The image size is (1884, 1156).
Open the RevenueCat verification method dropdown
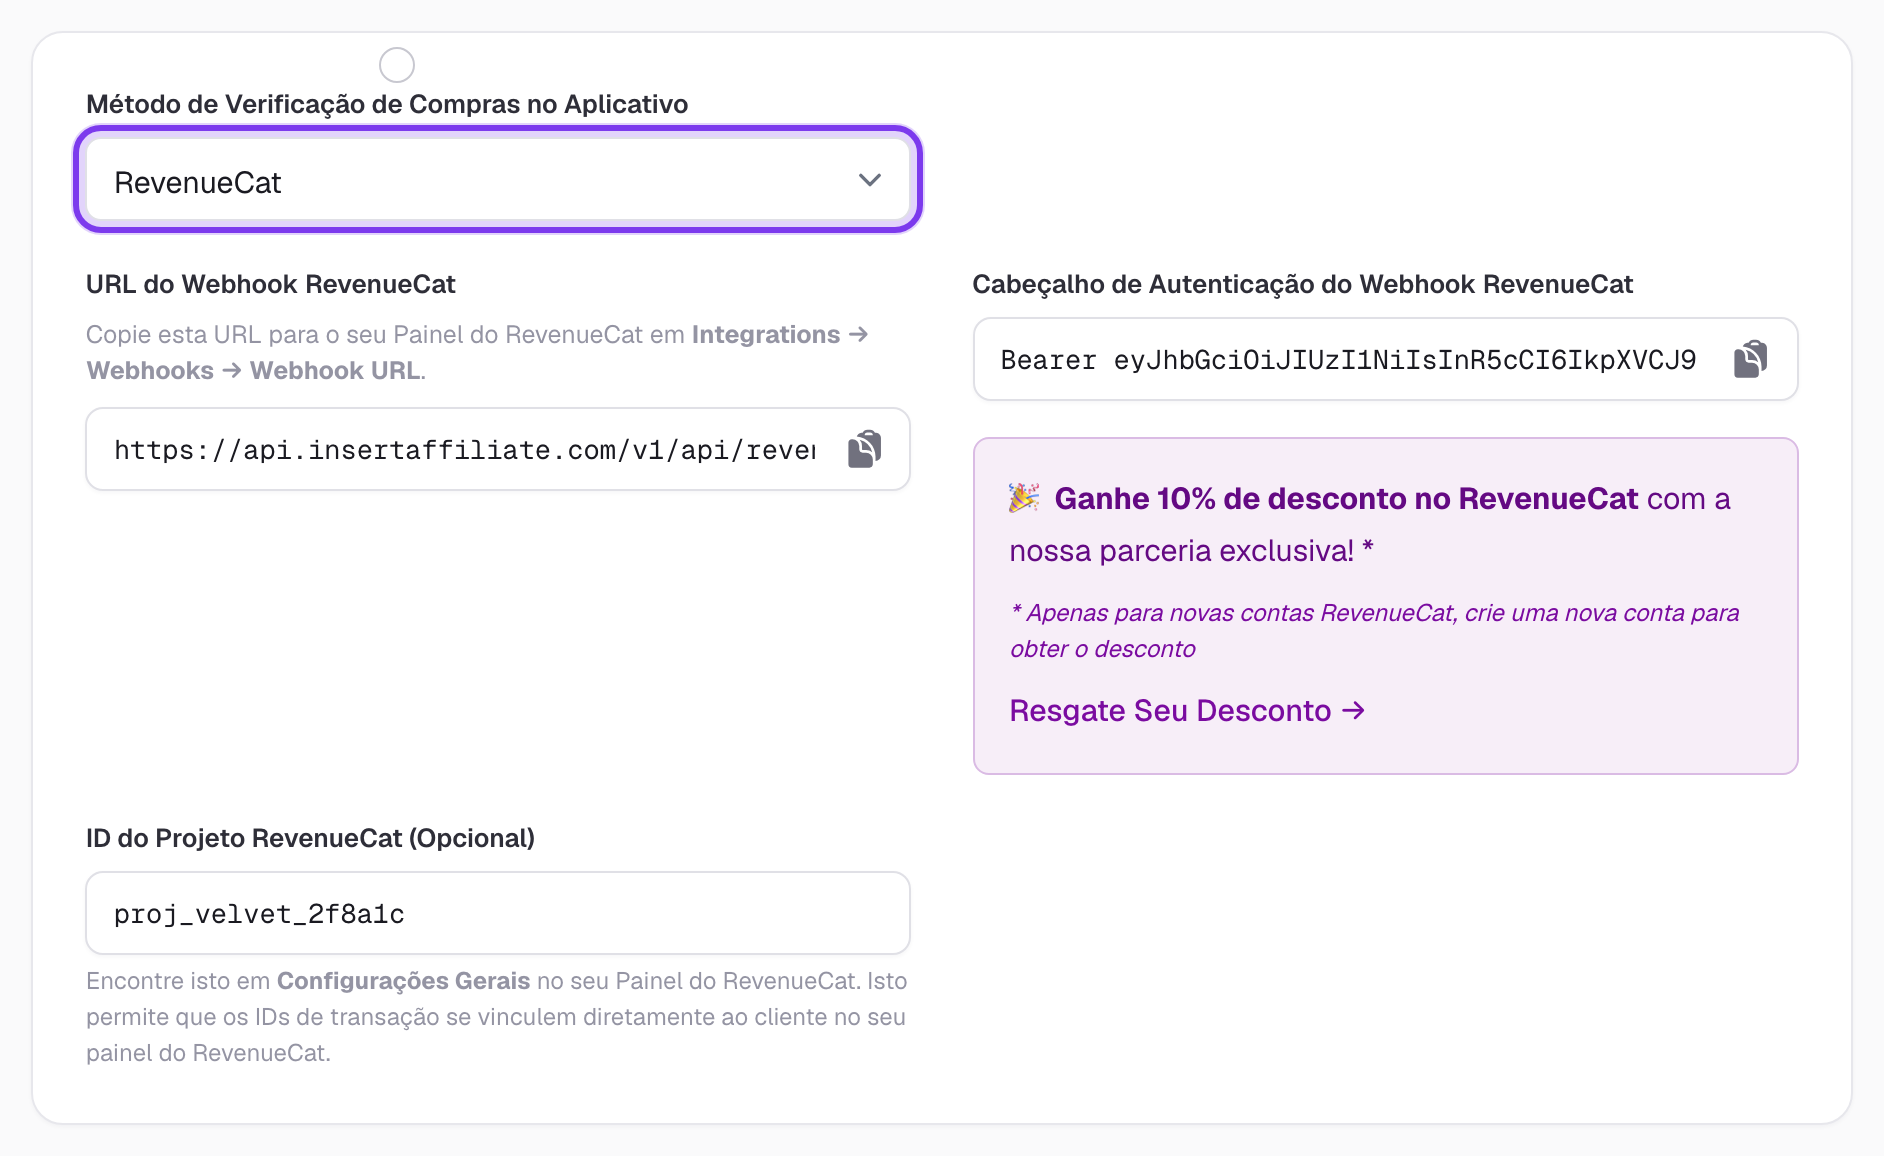coord(498,180)
